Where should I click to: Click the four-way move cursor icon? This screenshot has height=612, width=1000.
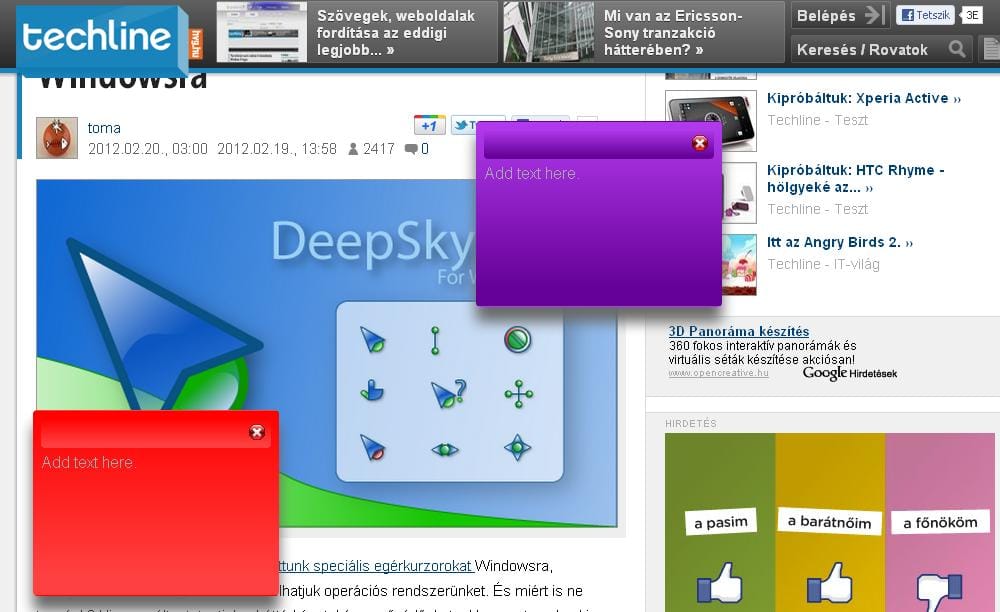click(x=518, y=394)
